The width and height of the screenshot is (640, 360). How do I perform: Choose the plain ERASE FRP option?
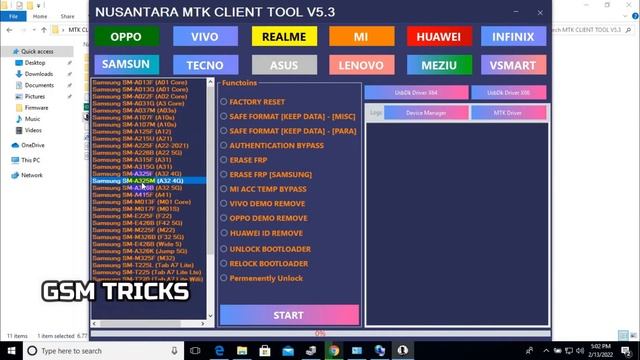click(244, 160)
